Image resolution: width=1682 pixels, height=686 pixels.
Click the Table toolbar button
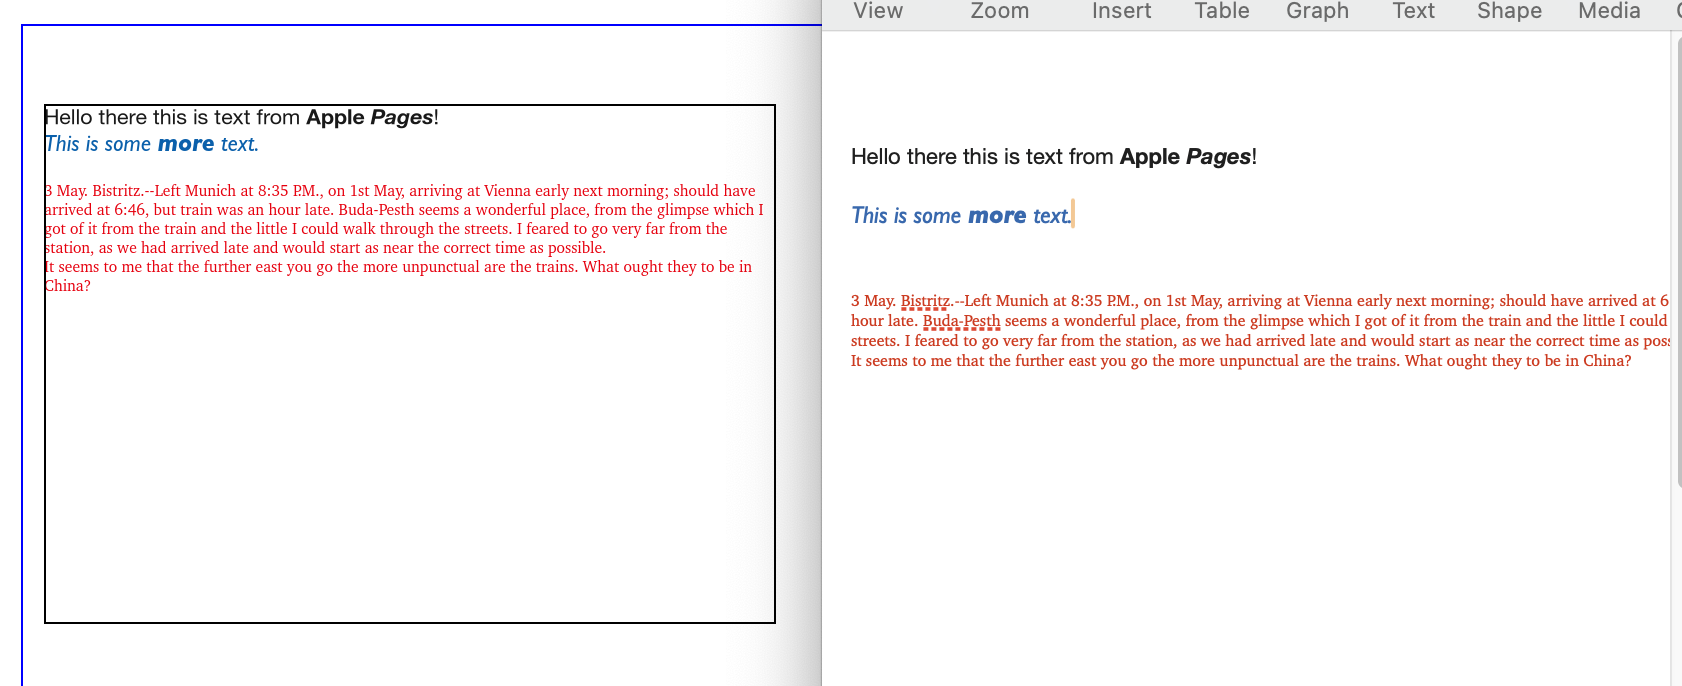pyautogui.click(x=1221, y=11)
